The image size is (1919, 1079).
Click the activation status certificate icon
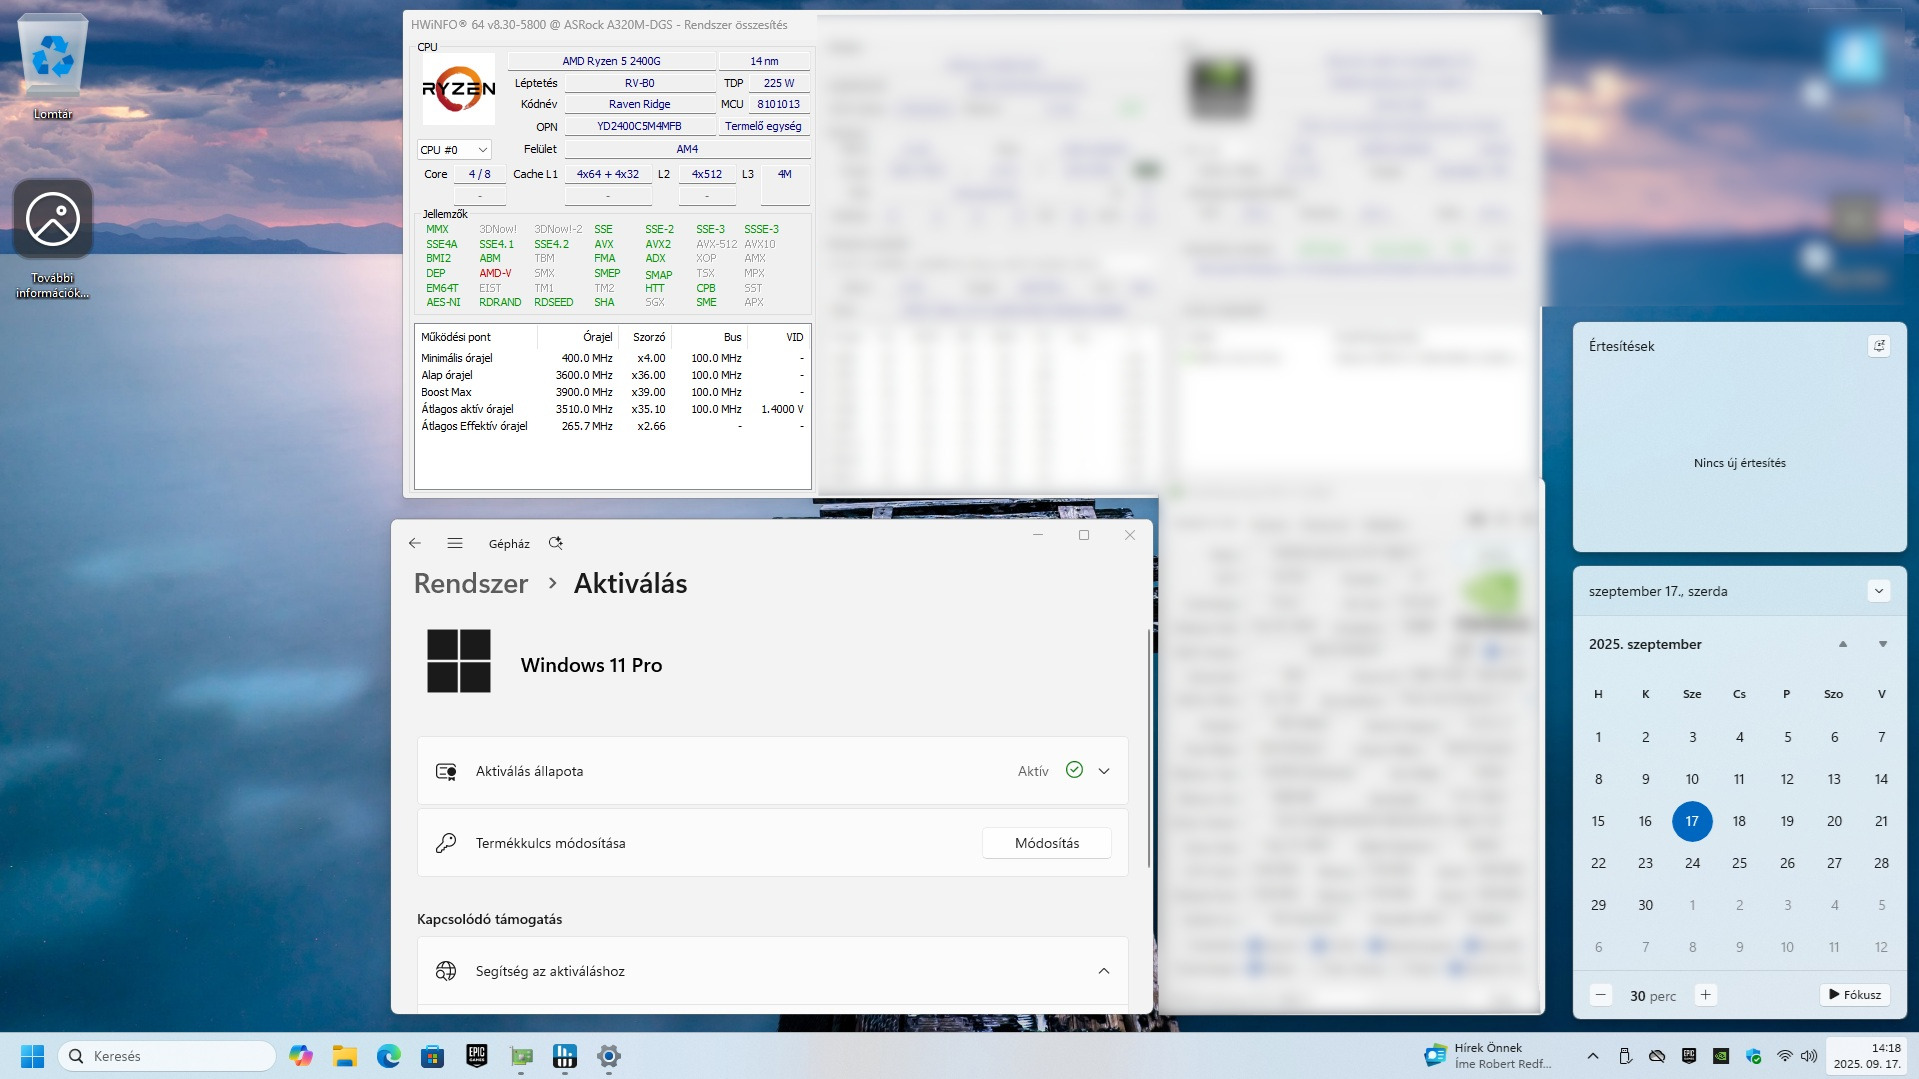(x=446, y=771)
